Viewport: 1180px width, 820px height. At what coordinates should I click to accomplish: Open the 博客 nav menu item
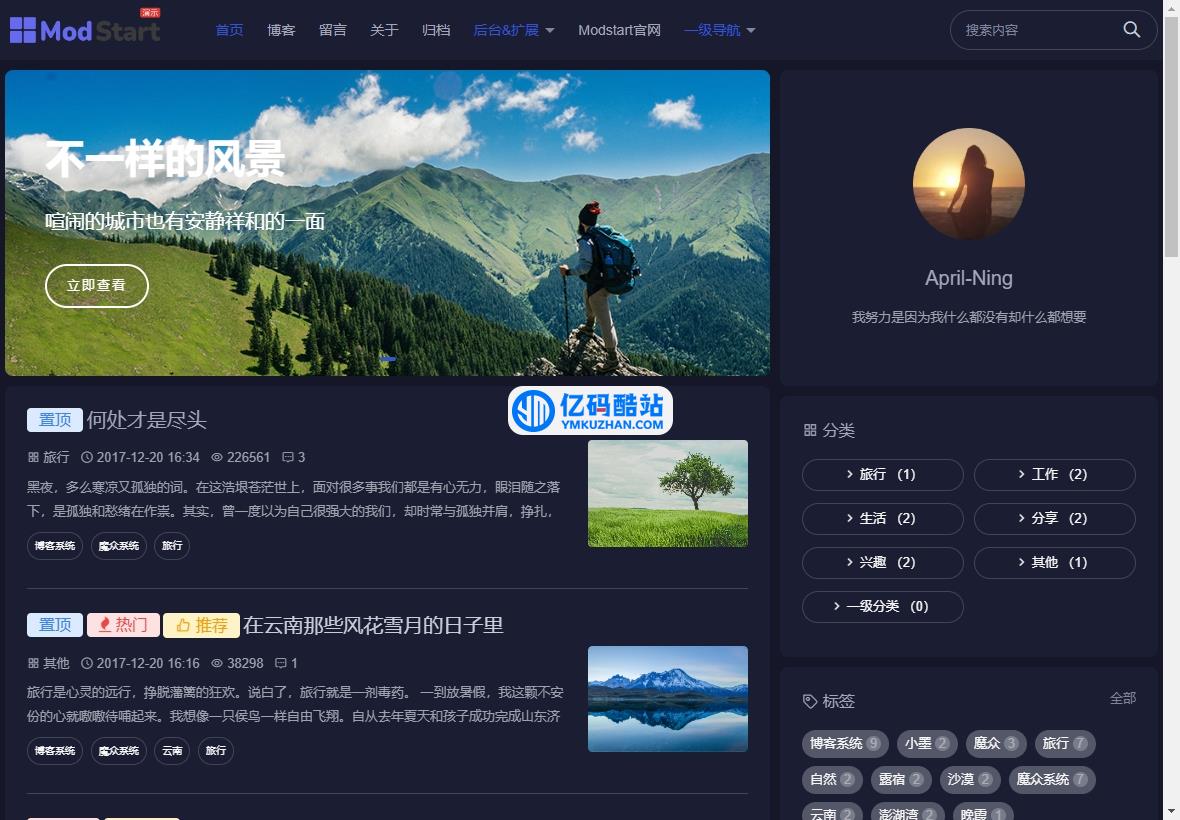pos(281,30)
